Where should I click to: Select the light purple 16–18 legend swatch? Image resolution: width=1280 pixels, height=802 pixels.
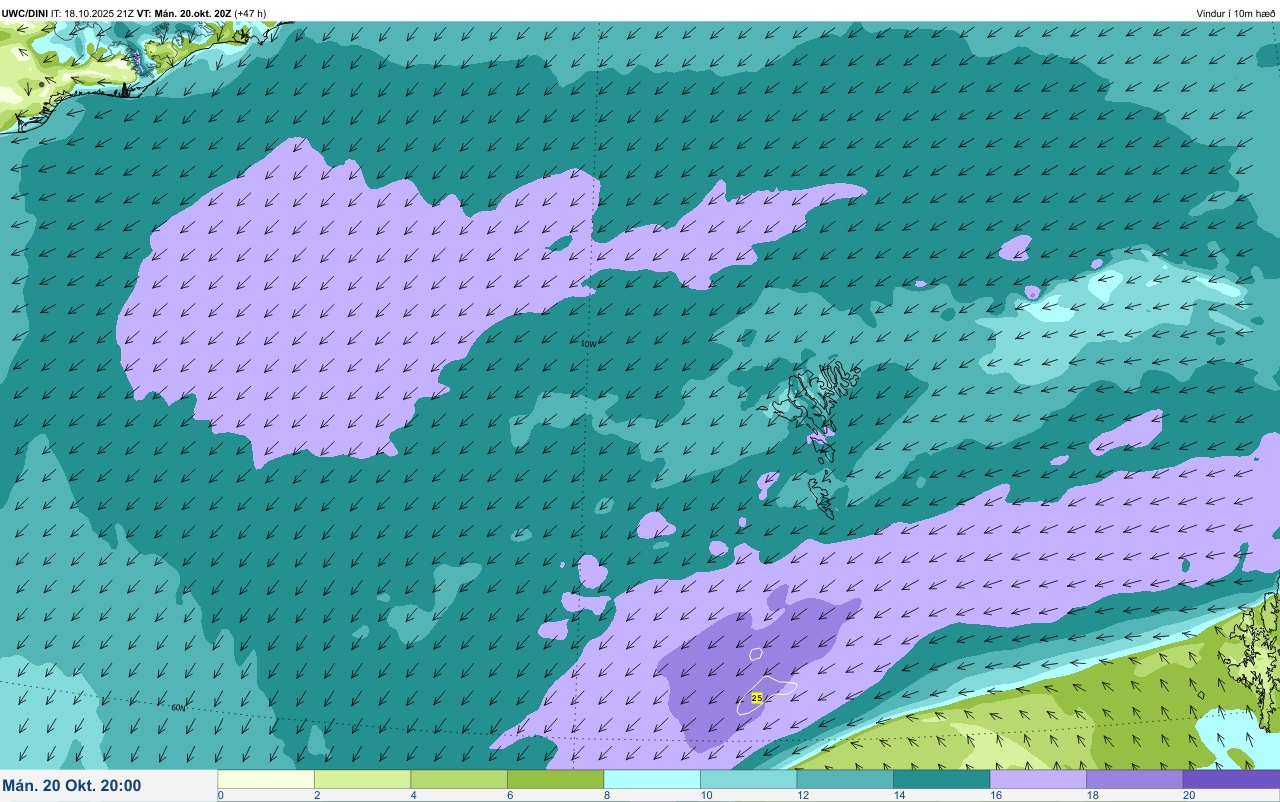[x=1038, y=779]
